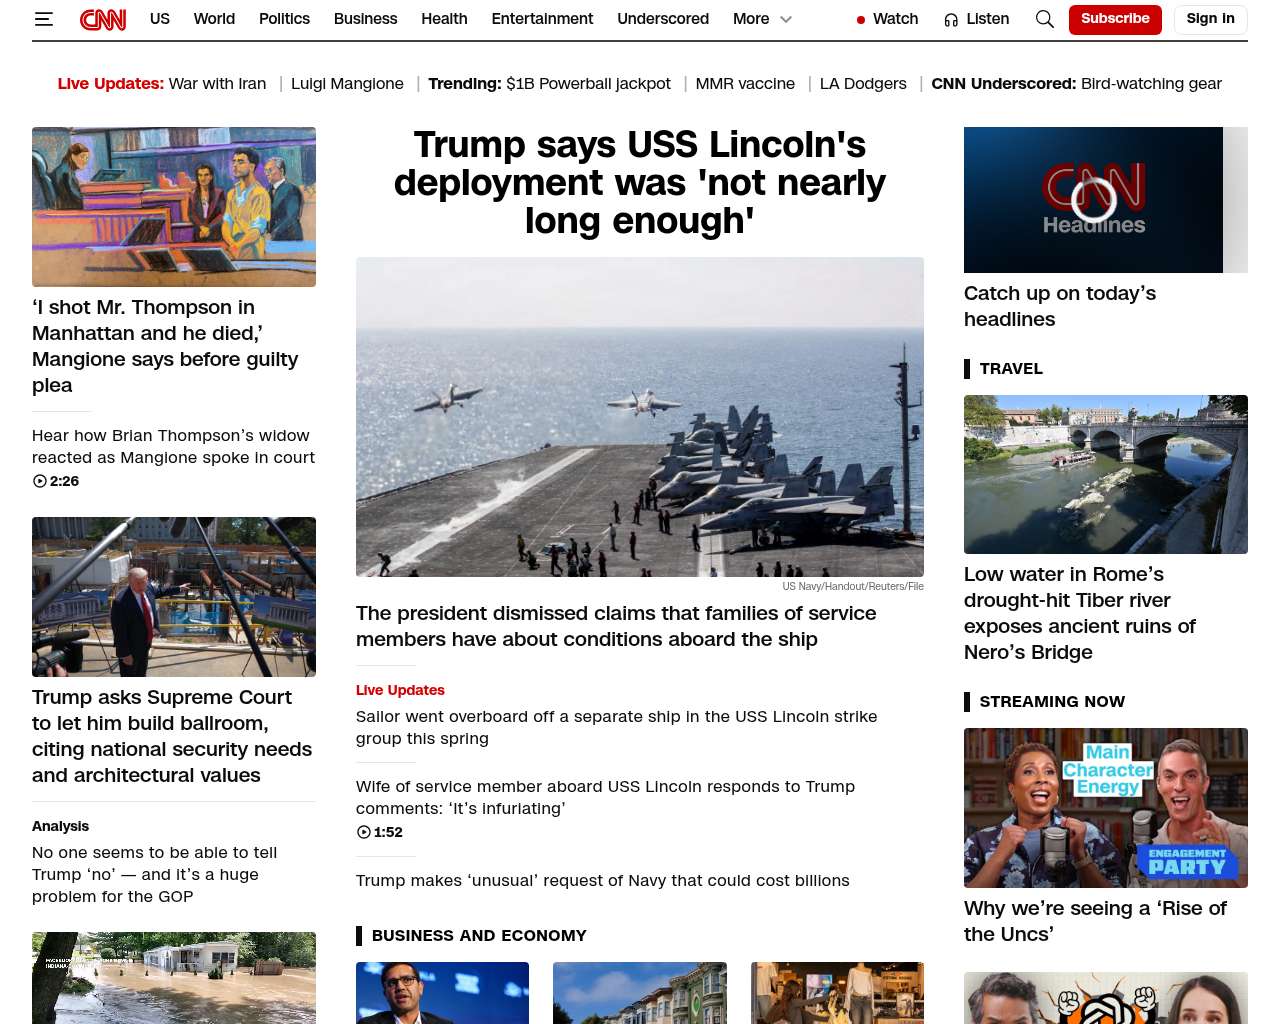Open the Politics section
The image size is (1280, 1024).
(x=284, y=19)
